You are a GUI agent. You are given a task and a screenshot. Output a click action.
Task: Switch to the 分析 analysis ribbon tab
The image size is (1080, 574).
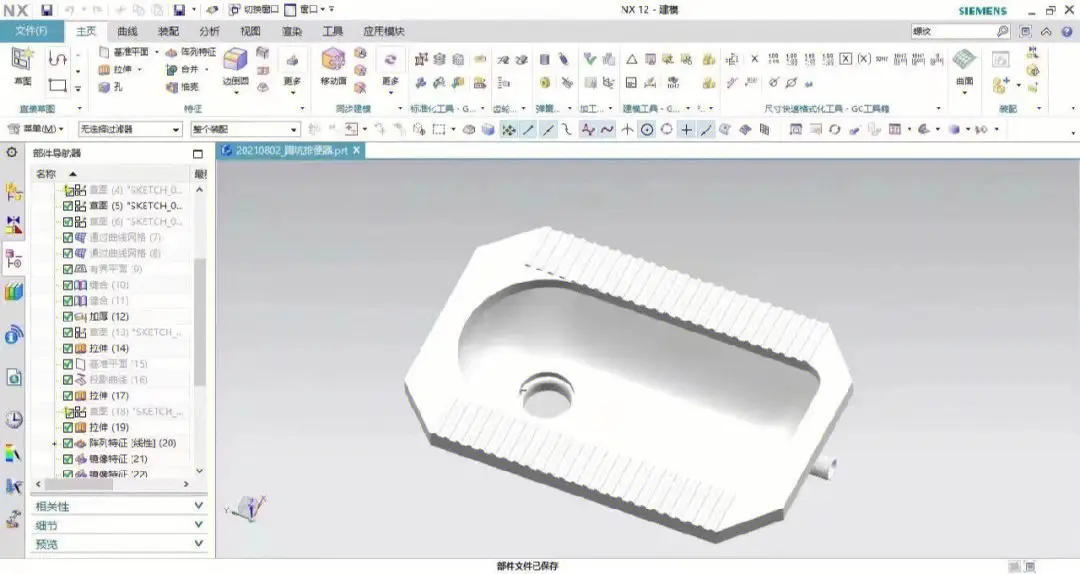coord(209,31)
